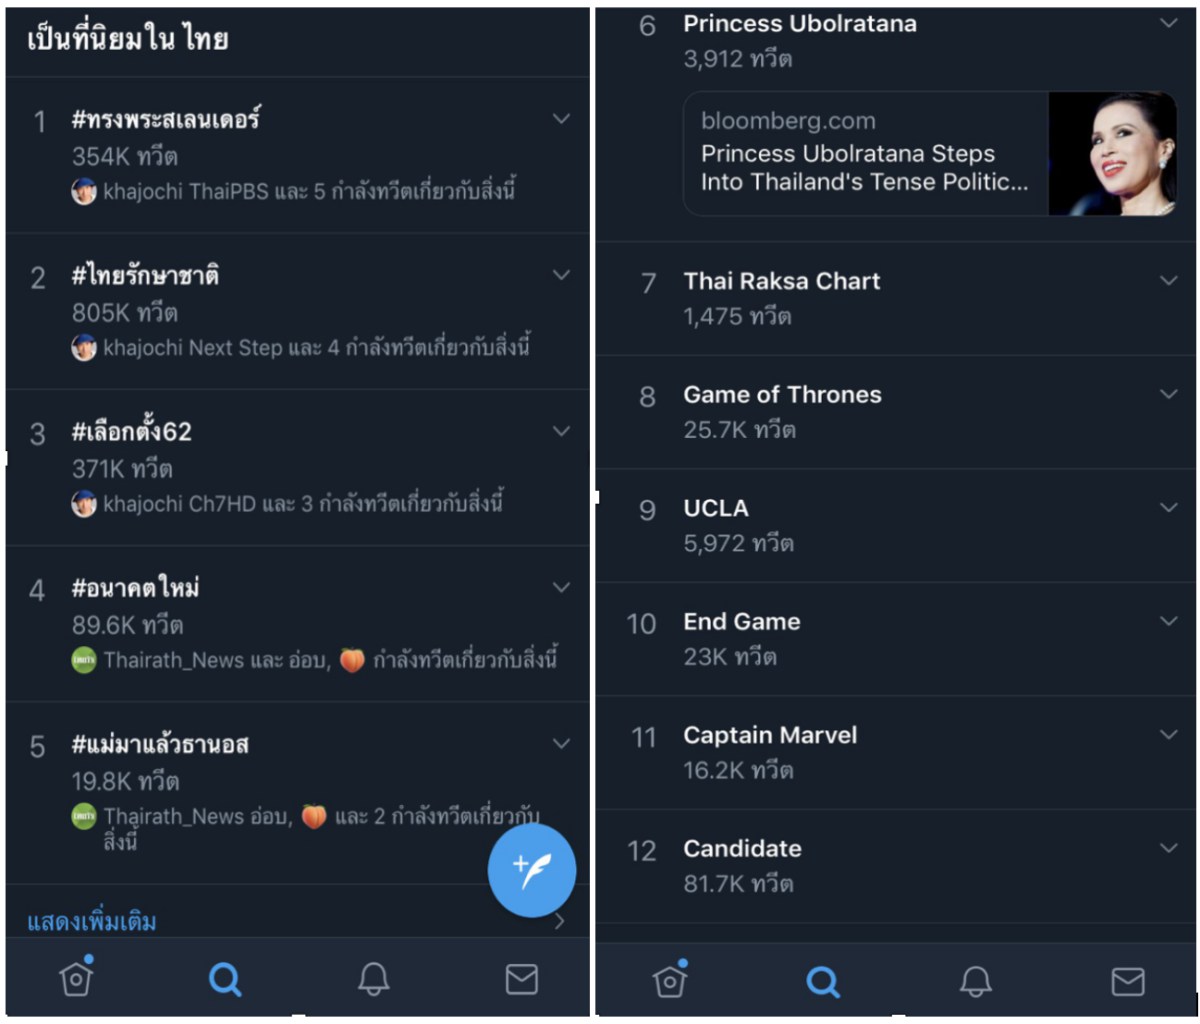Viewport: 1200px width, 1024px height.
Task: Expand options chevron for #เลือกตั้ง62 trend
Action: click(561, 431)
